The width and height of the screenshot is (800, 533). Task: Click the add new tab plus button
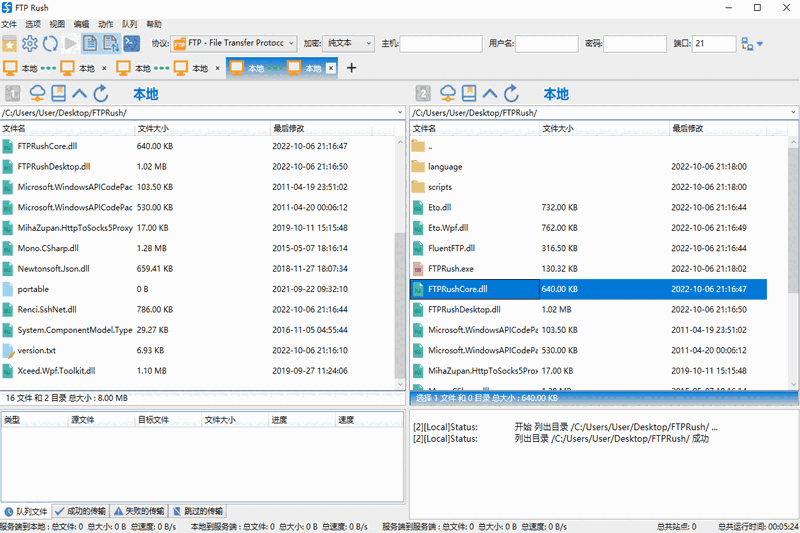351,68
